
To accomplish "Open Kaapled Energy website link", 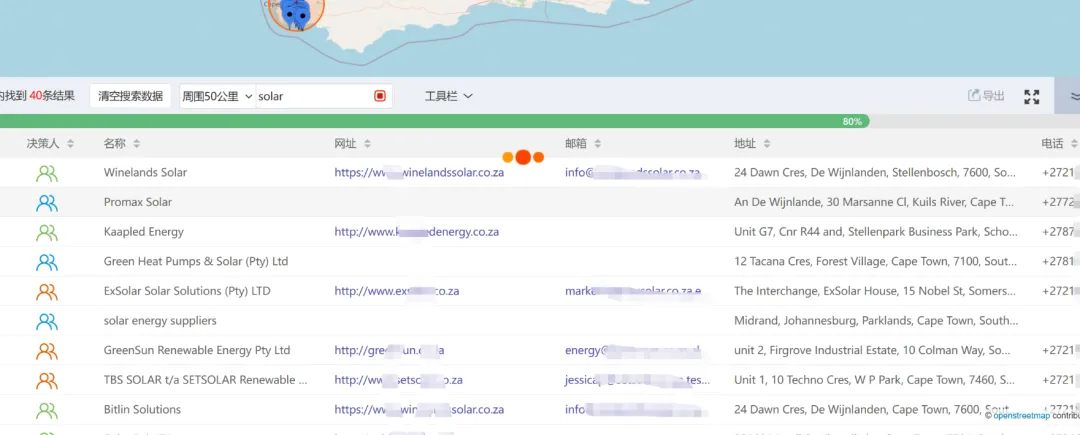I will pyautogui.click(x=417, y=232).
